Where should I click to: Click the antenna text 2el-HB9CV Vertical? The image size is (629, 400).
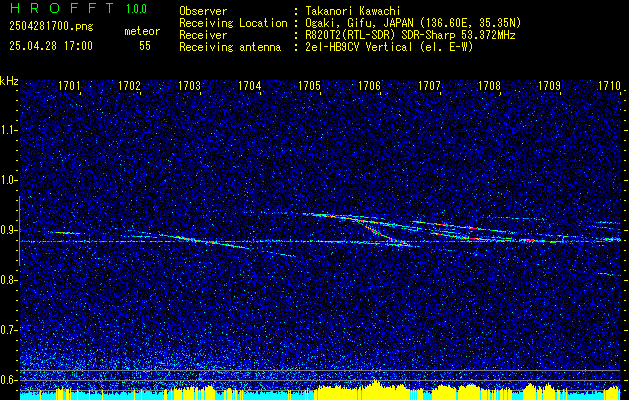click(x=359, y=47)
